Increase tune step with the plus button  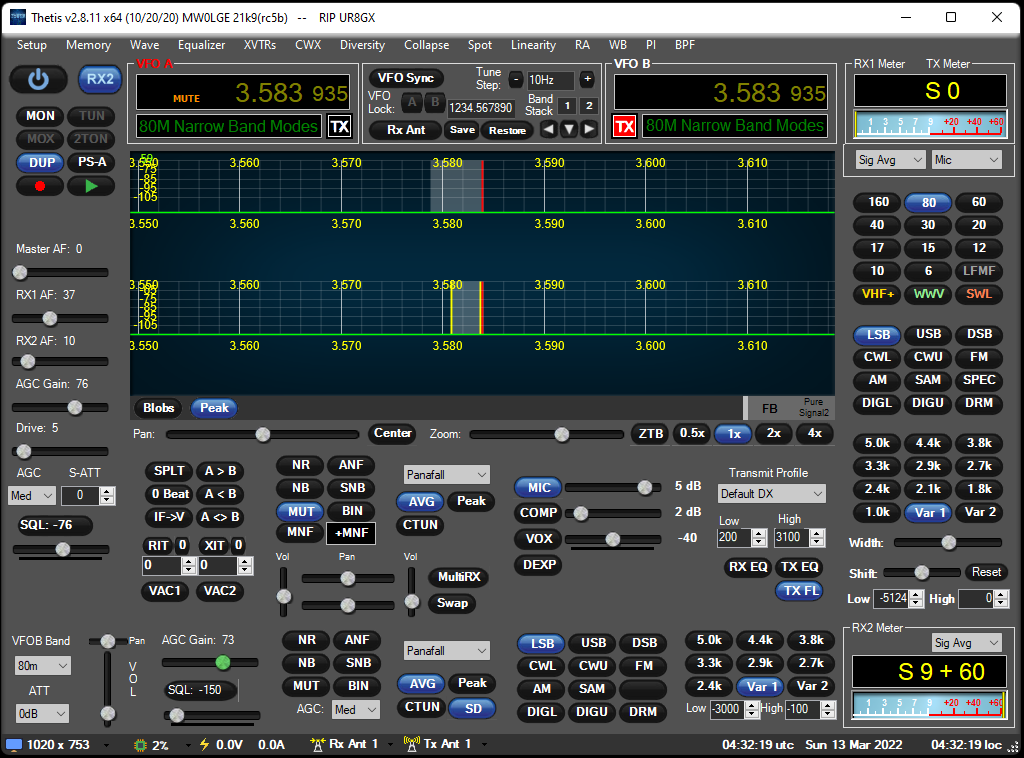pyautogui.click(x=587, y=79)
